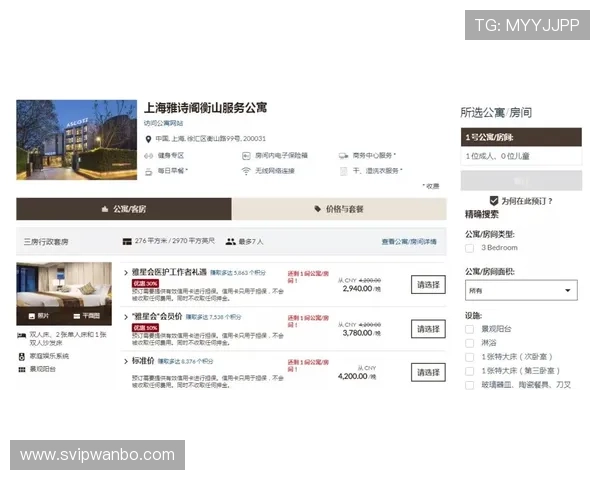
Task: Click the in-room safe icon
Action: [x=246, y=156]
